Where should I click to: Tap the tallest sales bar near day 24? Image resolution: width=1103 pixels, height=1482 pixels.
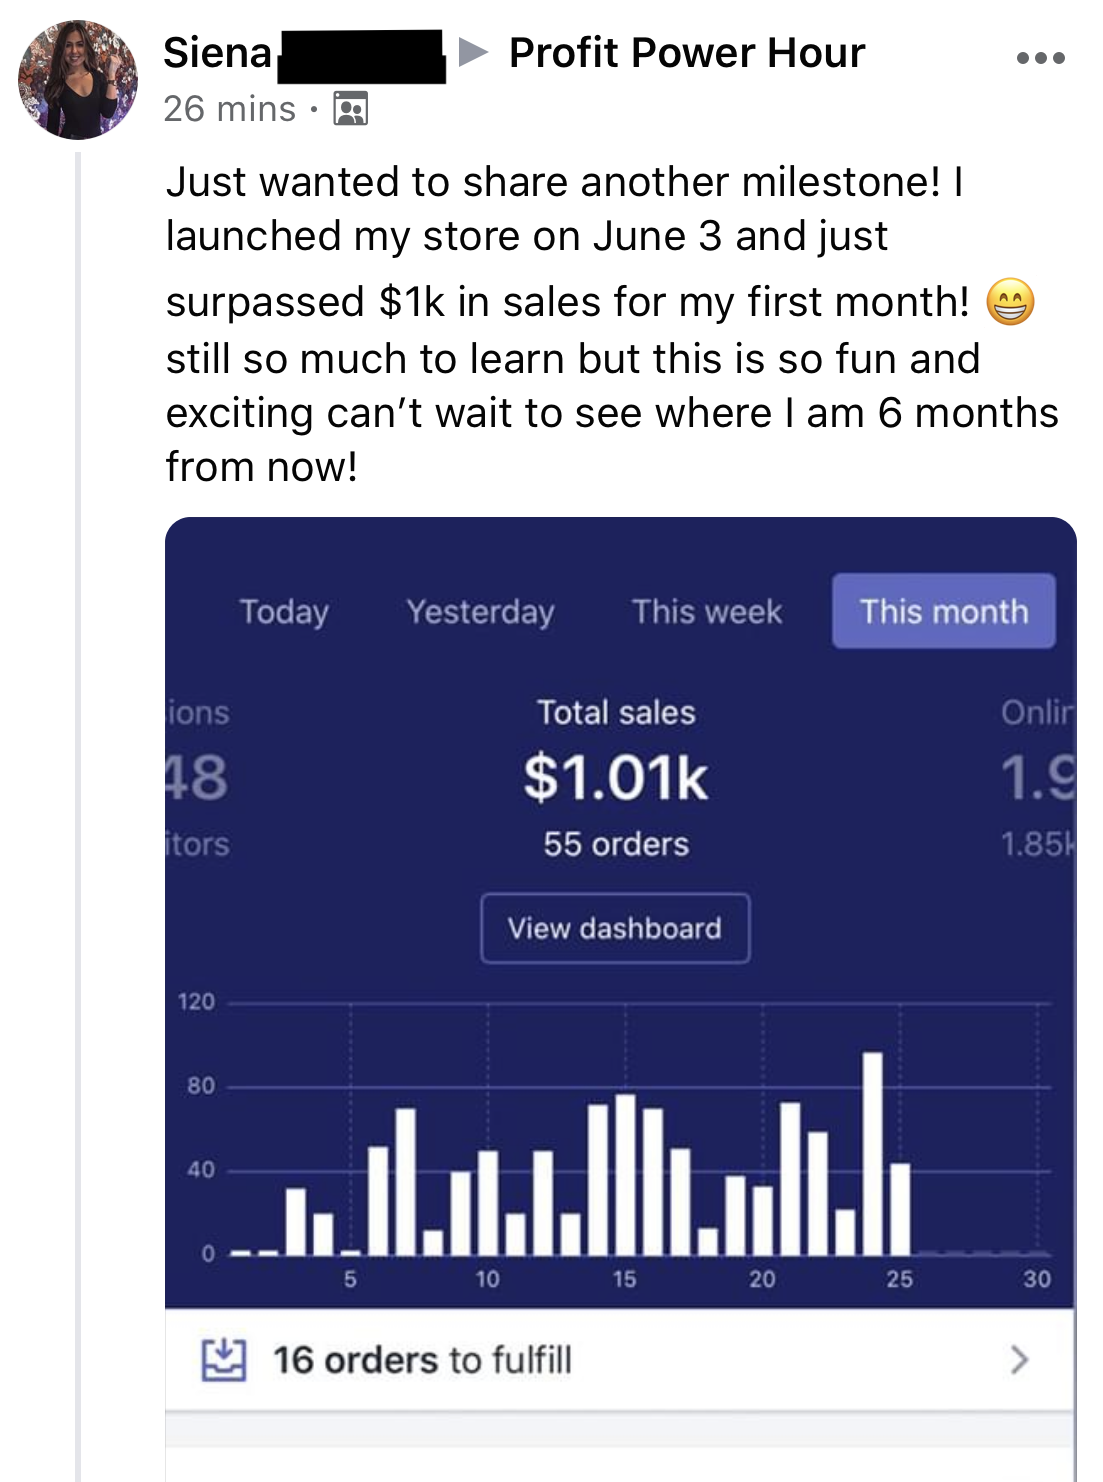pos(872,1153)
